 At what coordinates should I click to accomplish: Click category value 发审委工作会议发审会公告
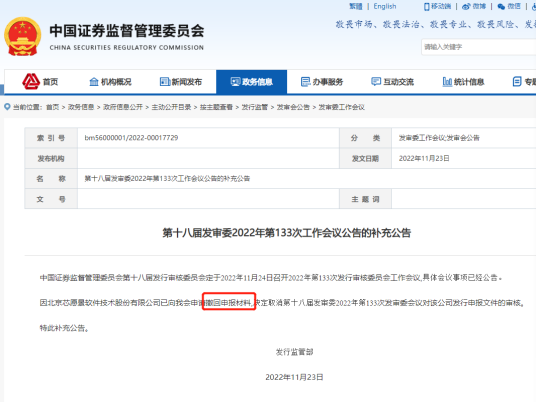click(x=439, y=138)
